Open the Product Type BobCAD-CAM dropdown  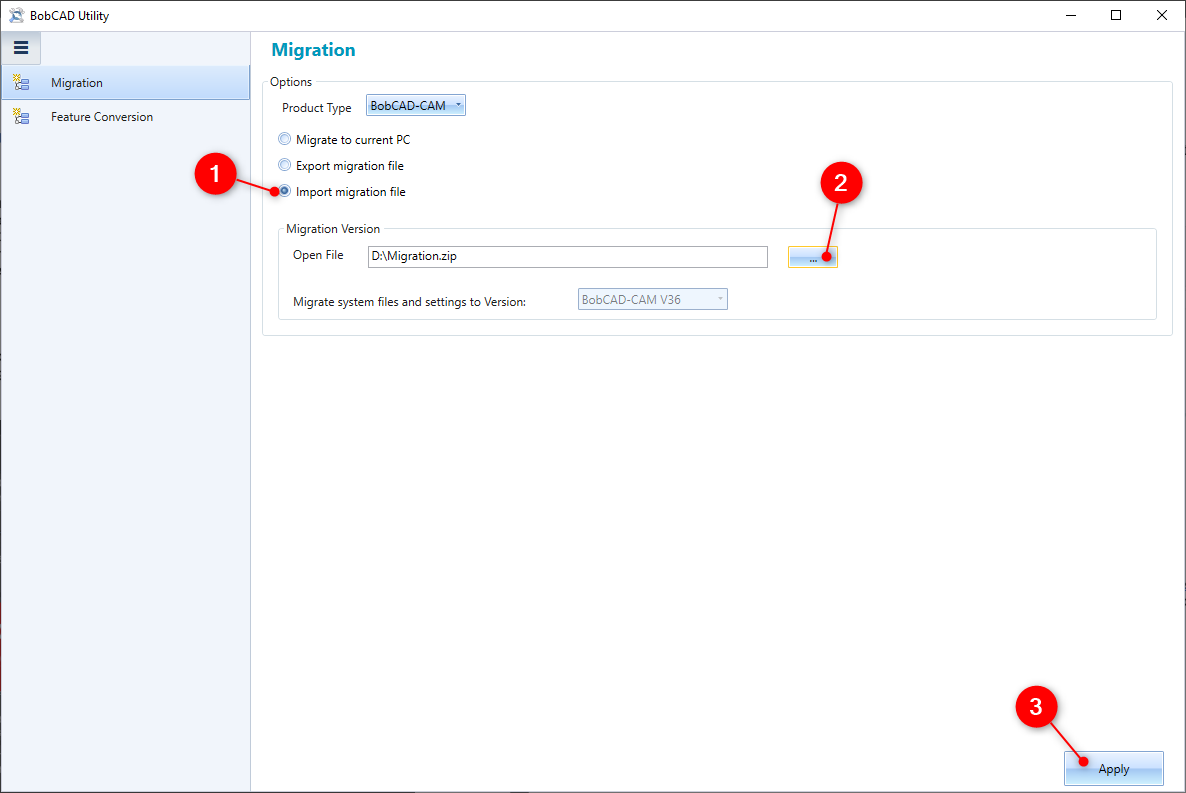tap(415, 105)
